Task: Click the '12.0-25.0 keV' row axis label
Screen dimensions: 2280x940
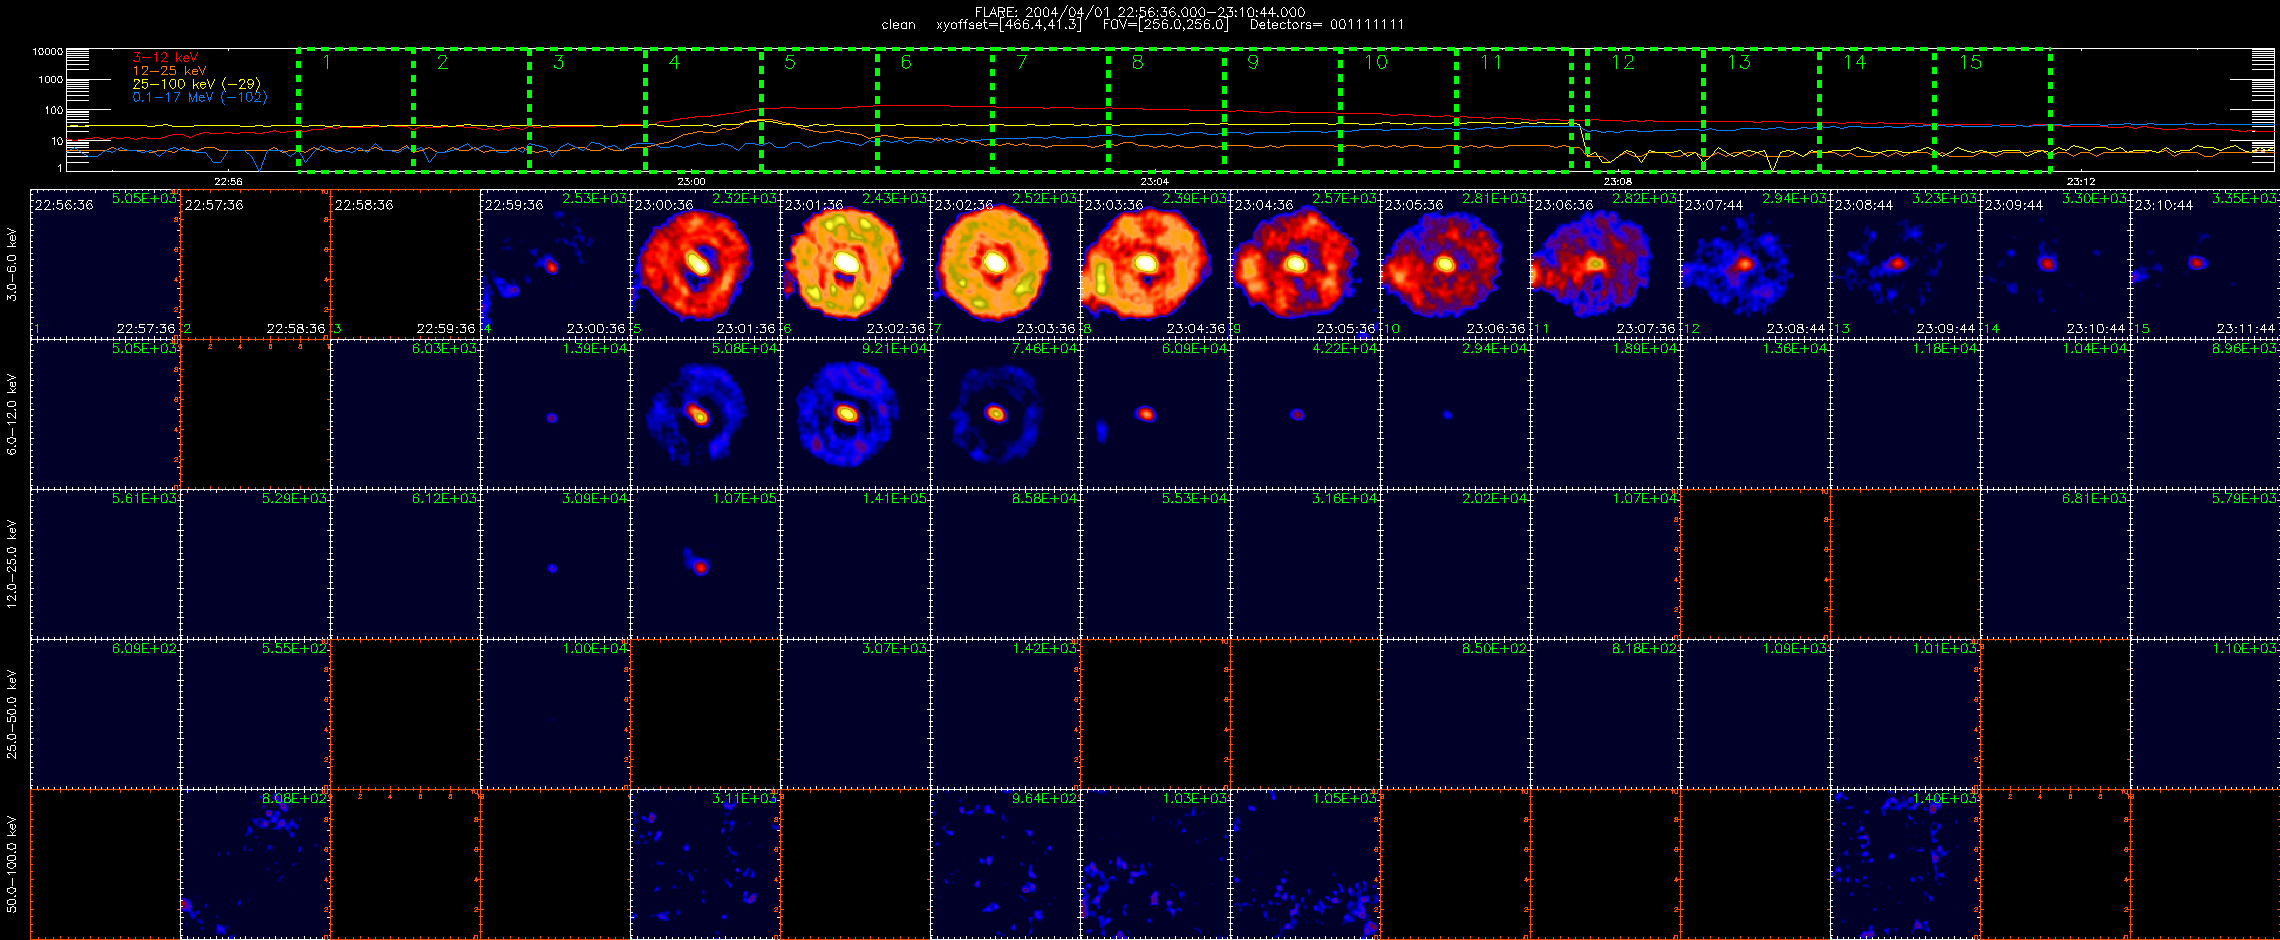Action: pyautogui.click(x=12, y=564)
